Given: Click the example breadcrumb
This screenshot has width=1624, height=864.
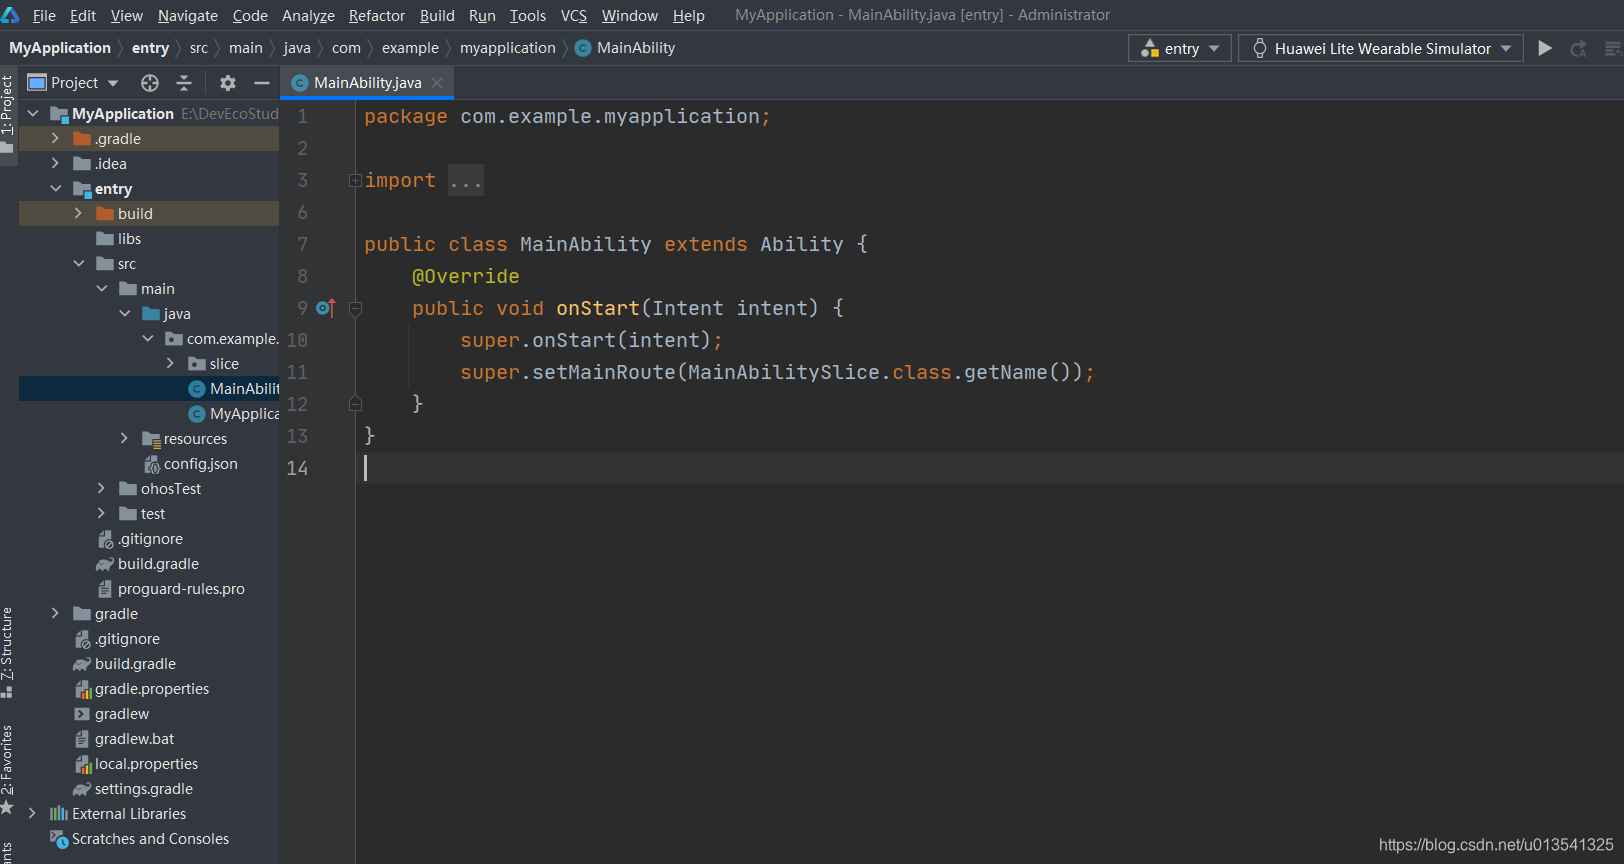Looking at the screenshot, I should pos(410,48).
